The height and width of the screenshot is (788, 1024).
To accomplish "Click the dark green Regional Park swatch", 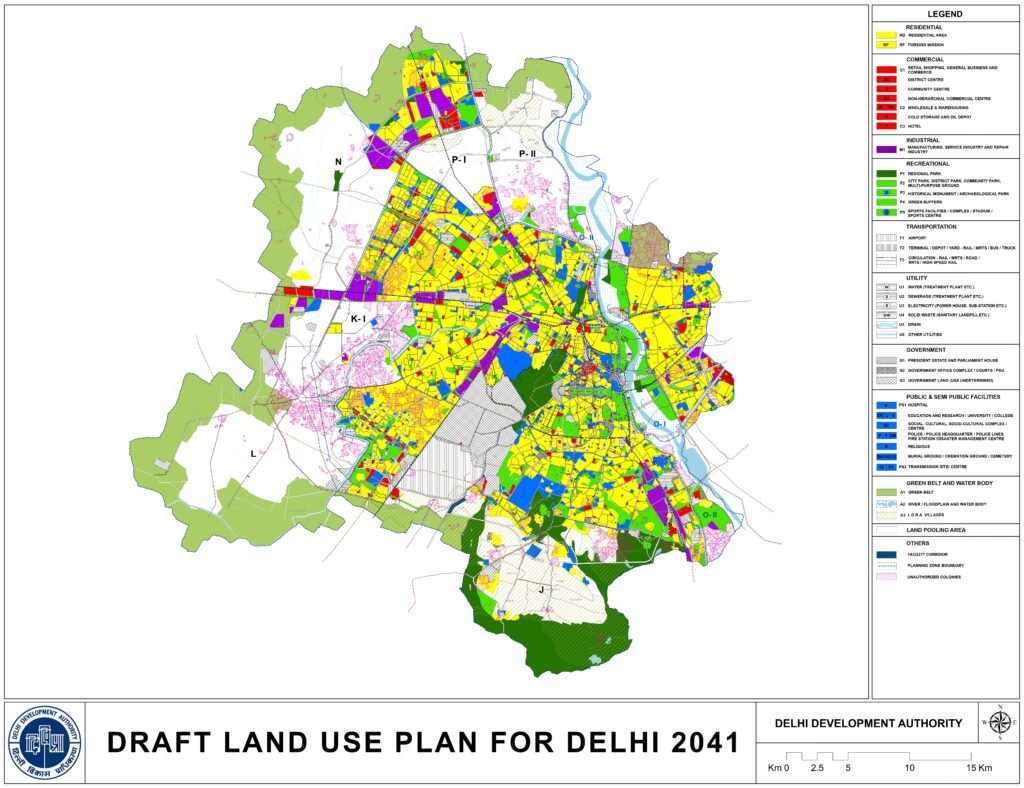I will [x=886, y=174].
